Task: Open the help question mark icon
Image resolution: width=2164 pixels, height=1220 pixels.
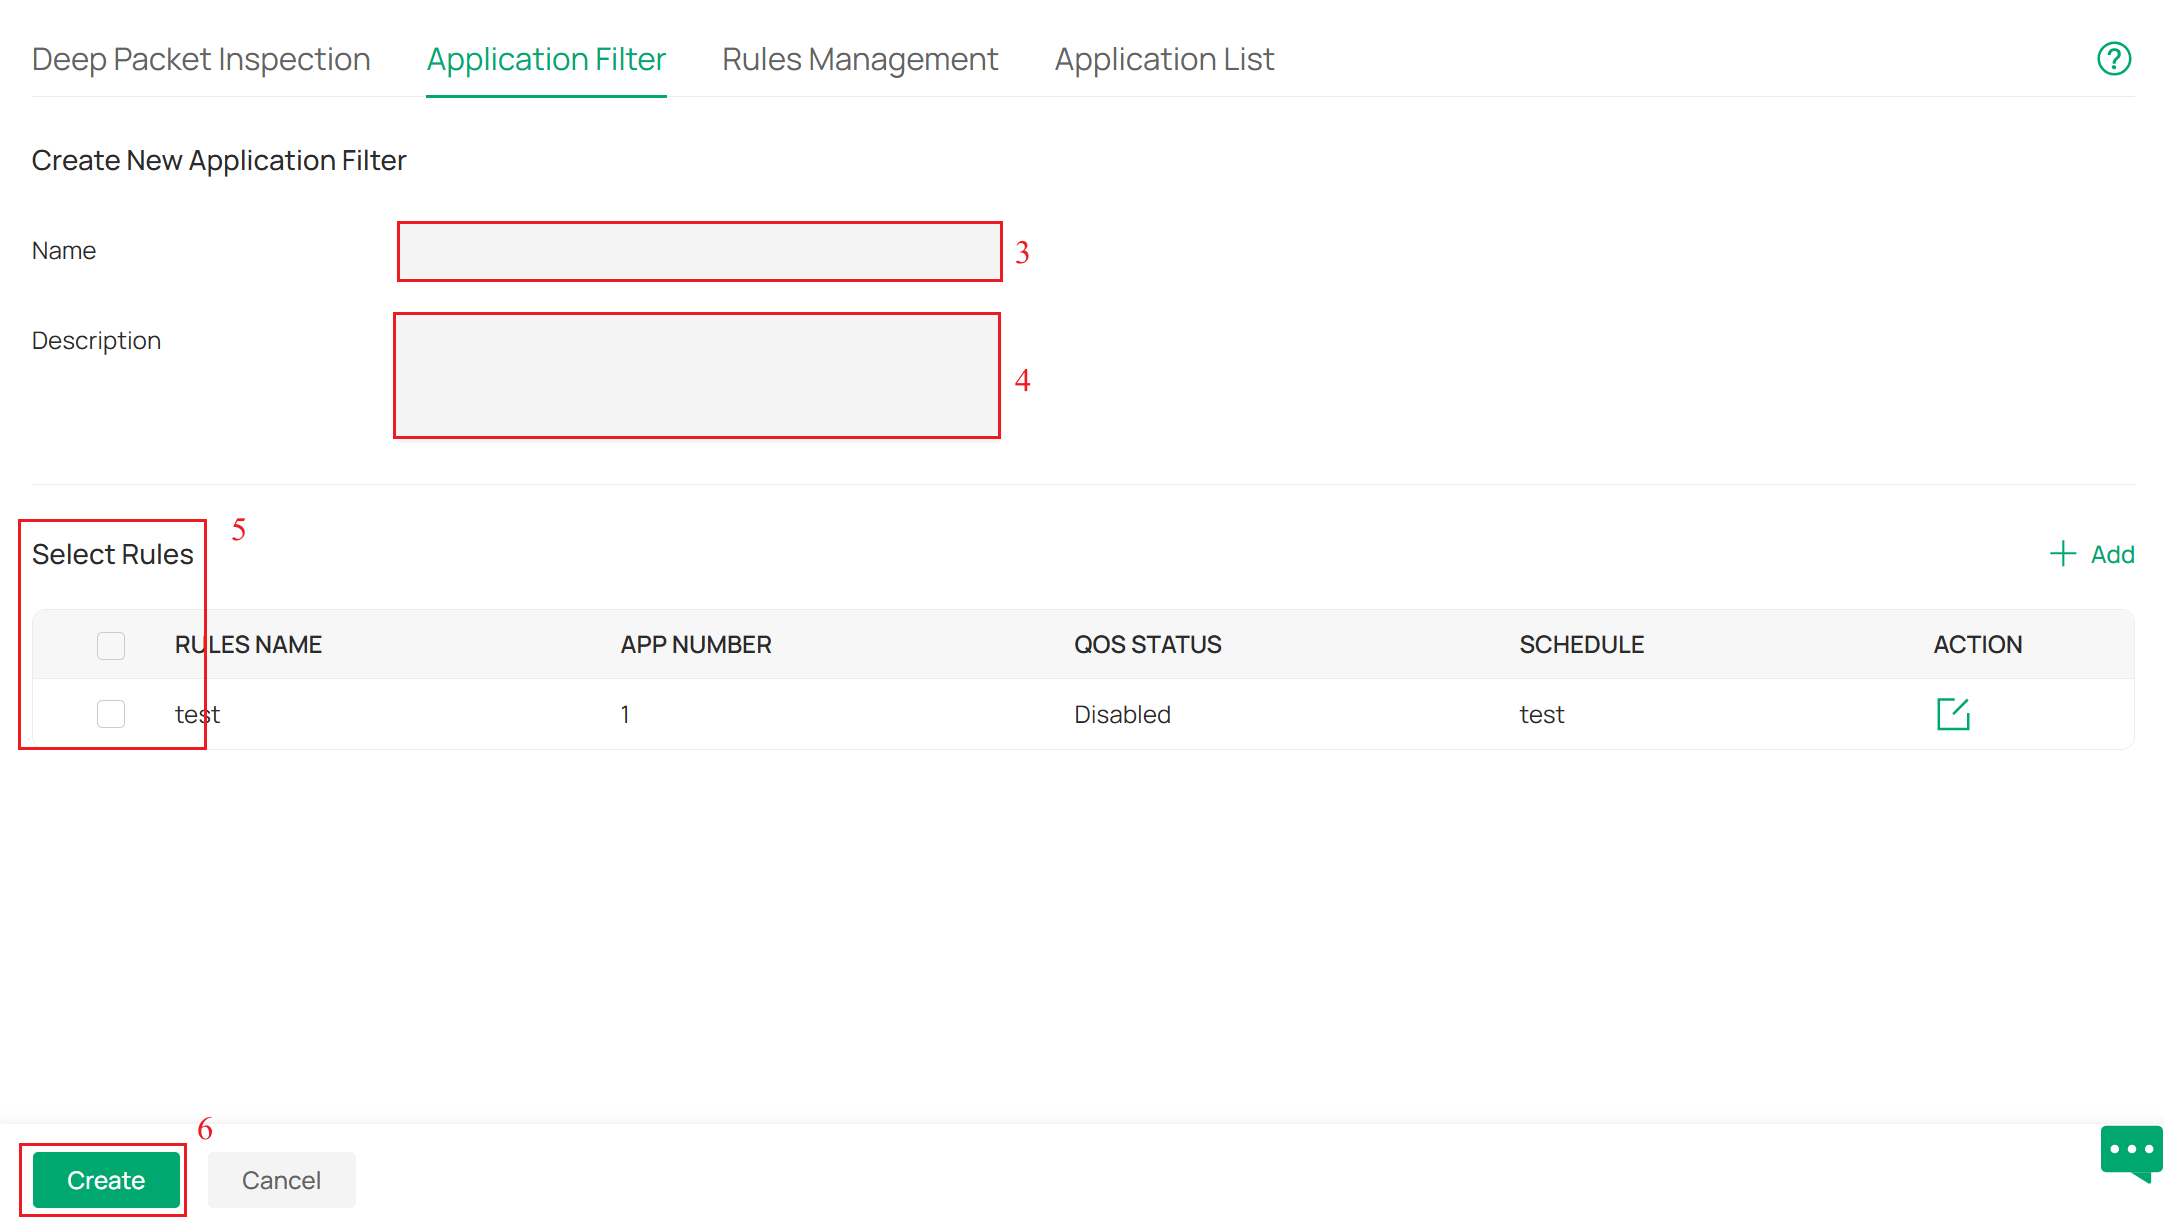Action: click(2113, 59)
